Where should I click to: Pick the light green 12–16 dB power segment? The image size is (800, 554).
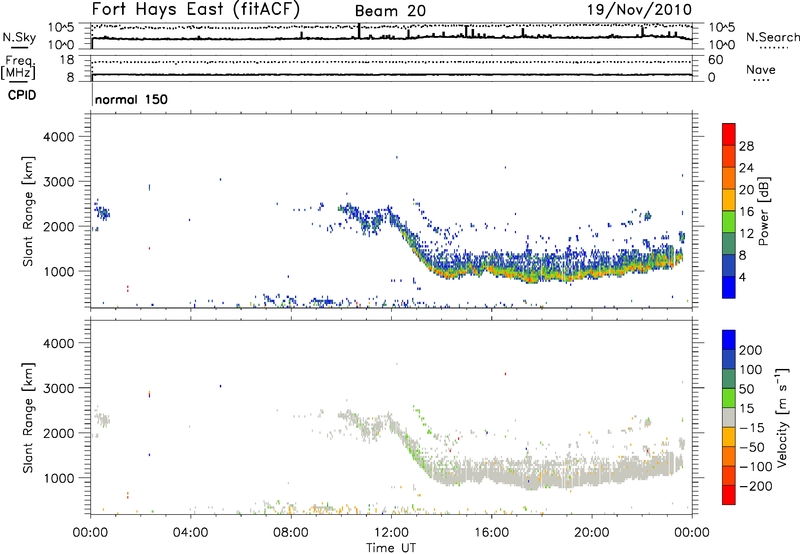pyautogui.click(x=729, y=222)
